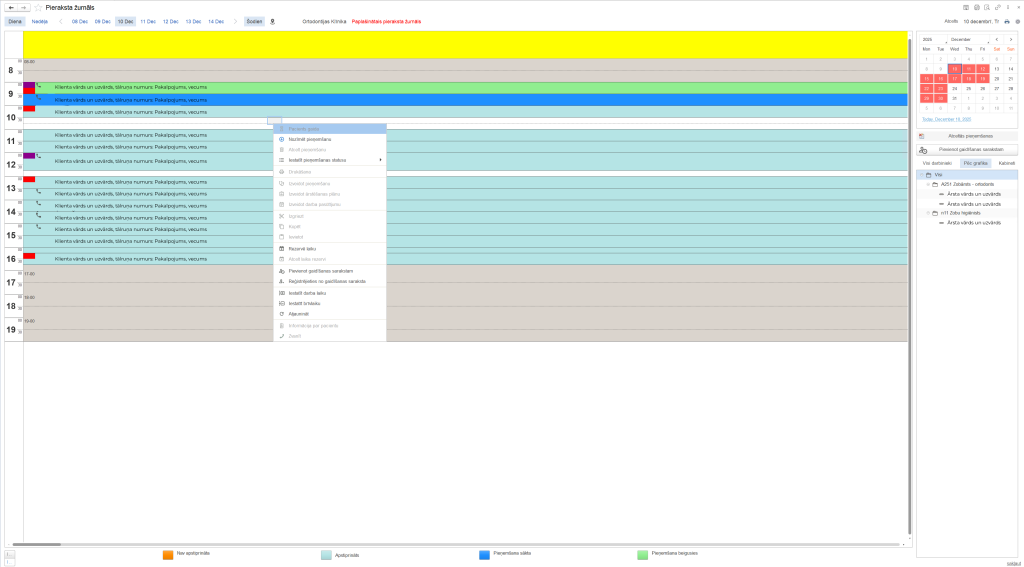Select the Diena day view toggle
Image resolution: width=1024 pixels, height=567 pixels.
coord(15,21)
